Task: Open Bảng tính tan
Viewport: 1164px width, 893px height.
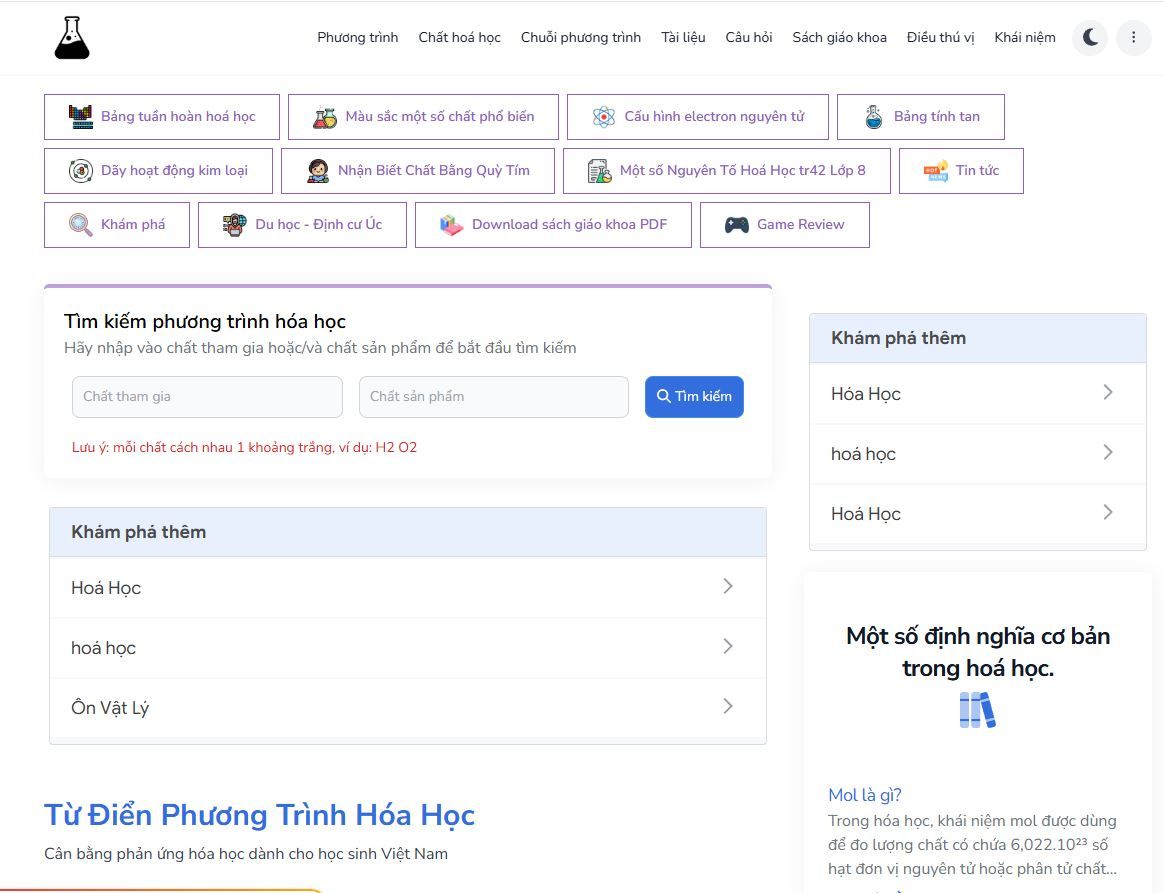Action: (x=921, y=117)
